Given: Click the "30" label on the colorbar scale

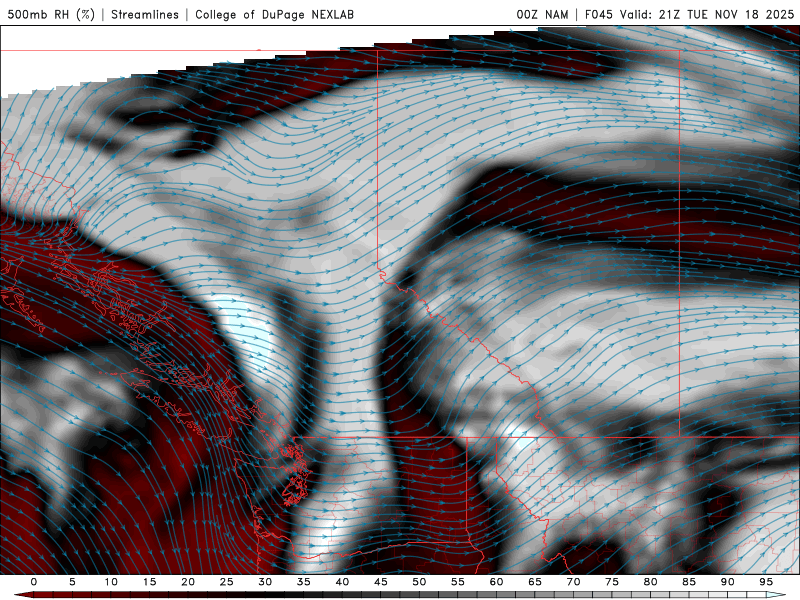Looking at the screenshot, I should (265, 582).
